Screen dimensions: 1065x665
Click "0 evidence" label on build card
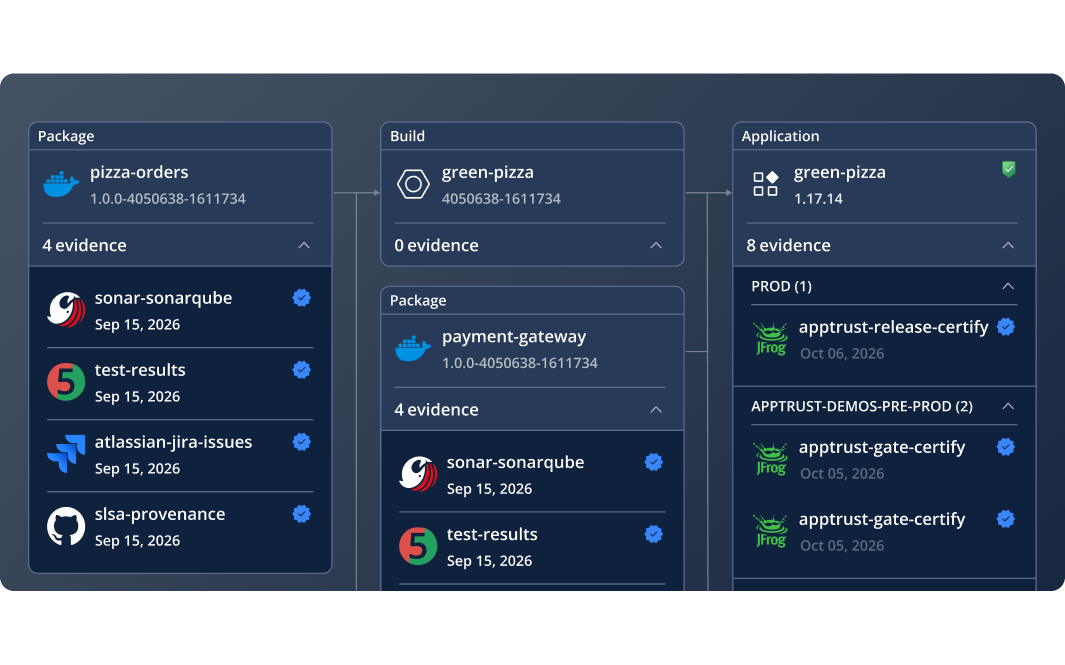pyautogui.click(x=436, y=245)
